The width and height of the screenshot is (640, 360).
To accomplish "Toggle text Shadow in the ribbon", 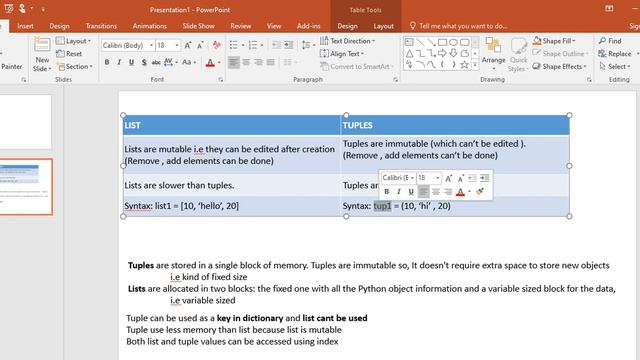I will pyautogui.click(x=144, y=62).
